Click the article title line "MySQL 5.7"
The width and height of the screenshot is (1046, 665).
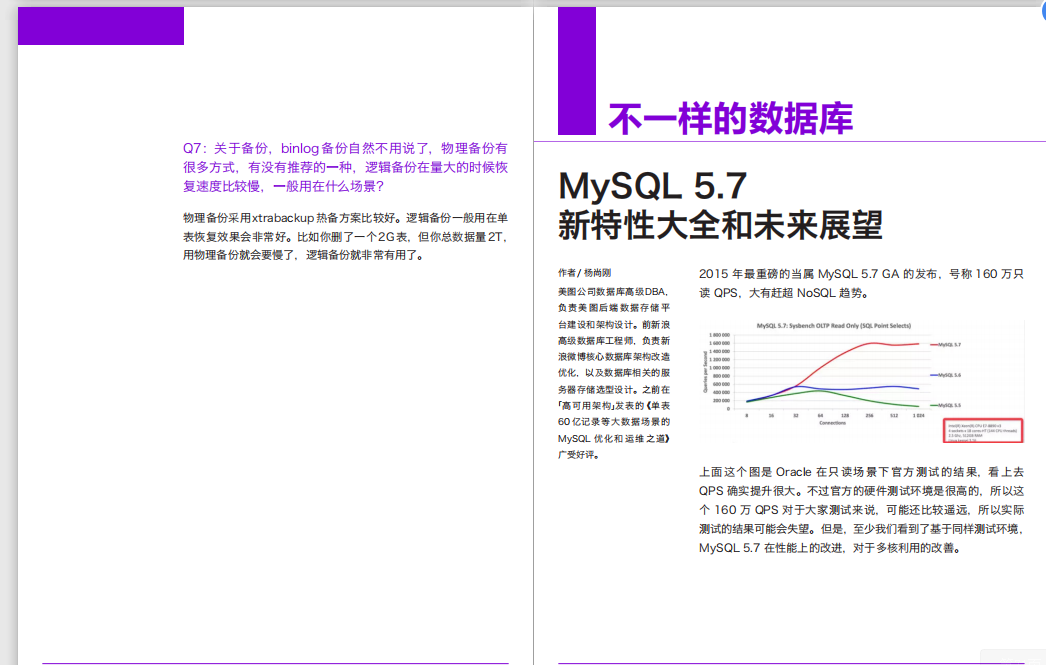click(x=652, y=185)
